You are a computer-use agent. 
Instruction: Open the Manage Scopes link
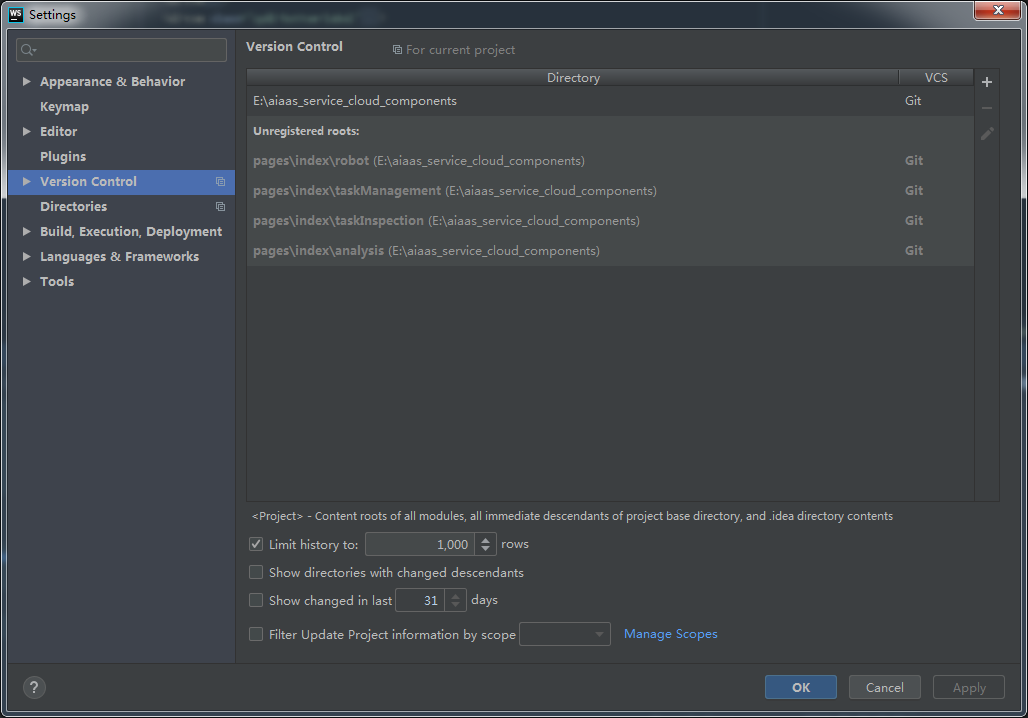(x=671, y=634)
